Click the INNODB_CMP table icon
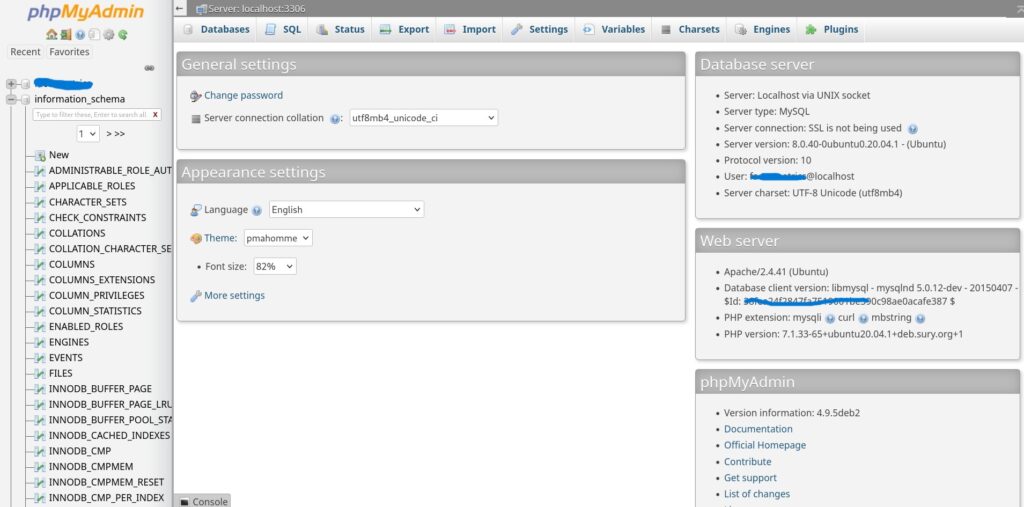The image size is (1024, 507). [40, 451]
